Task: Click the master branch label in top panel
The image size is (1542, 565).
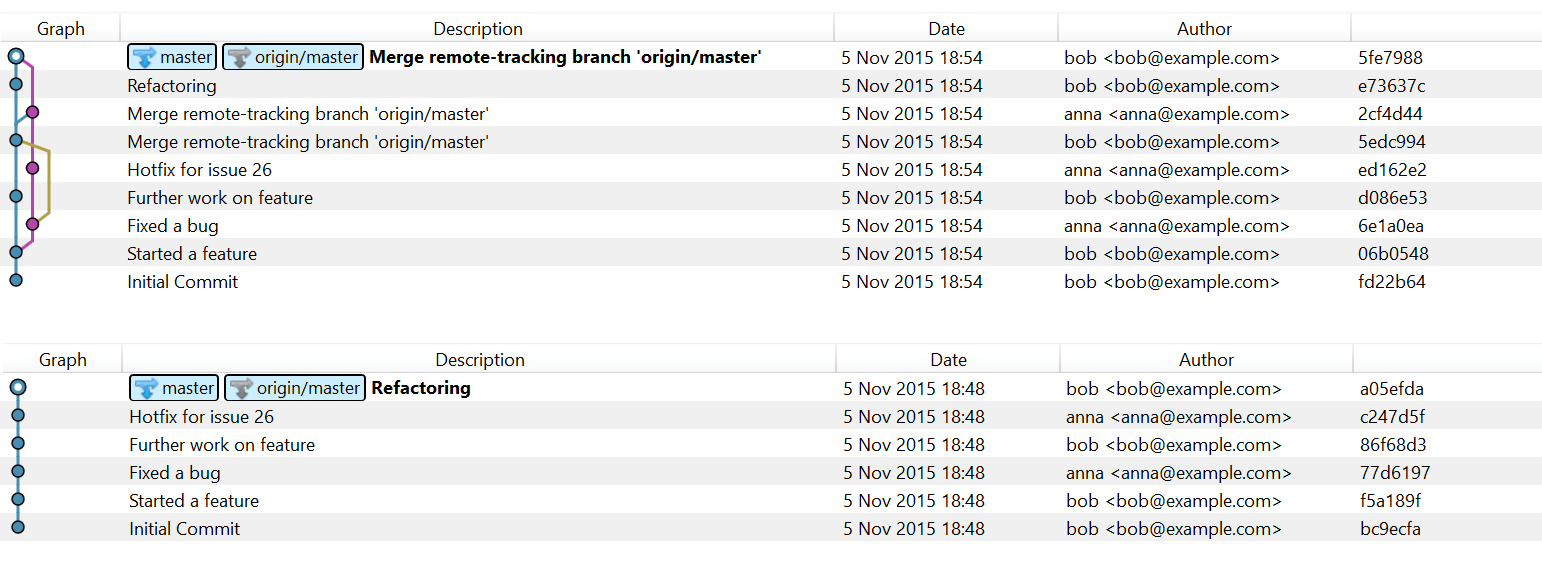Action: [x=172, y=57]
